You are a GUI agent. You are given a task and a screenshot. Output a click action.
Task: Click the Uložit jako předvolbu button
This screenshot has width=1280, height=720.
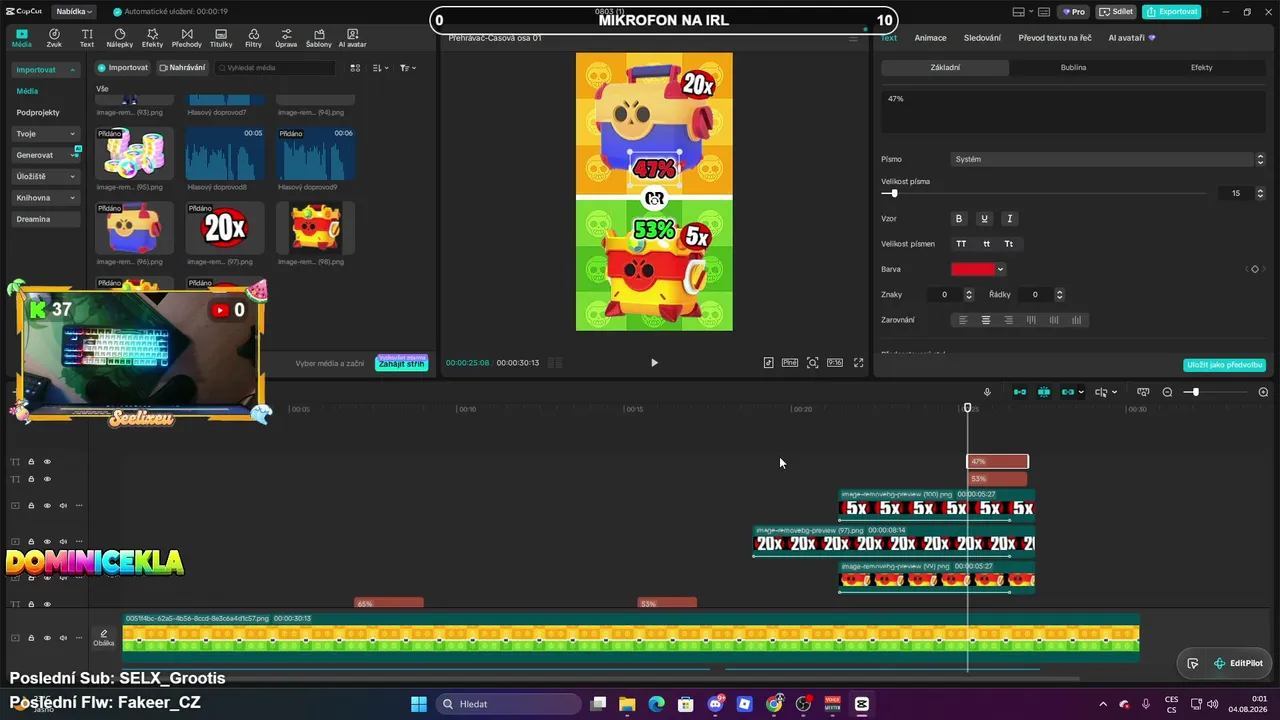1224,365
